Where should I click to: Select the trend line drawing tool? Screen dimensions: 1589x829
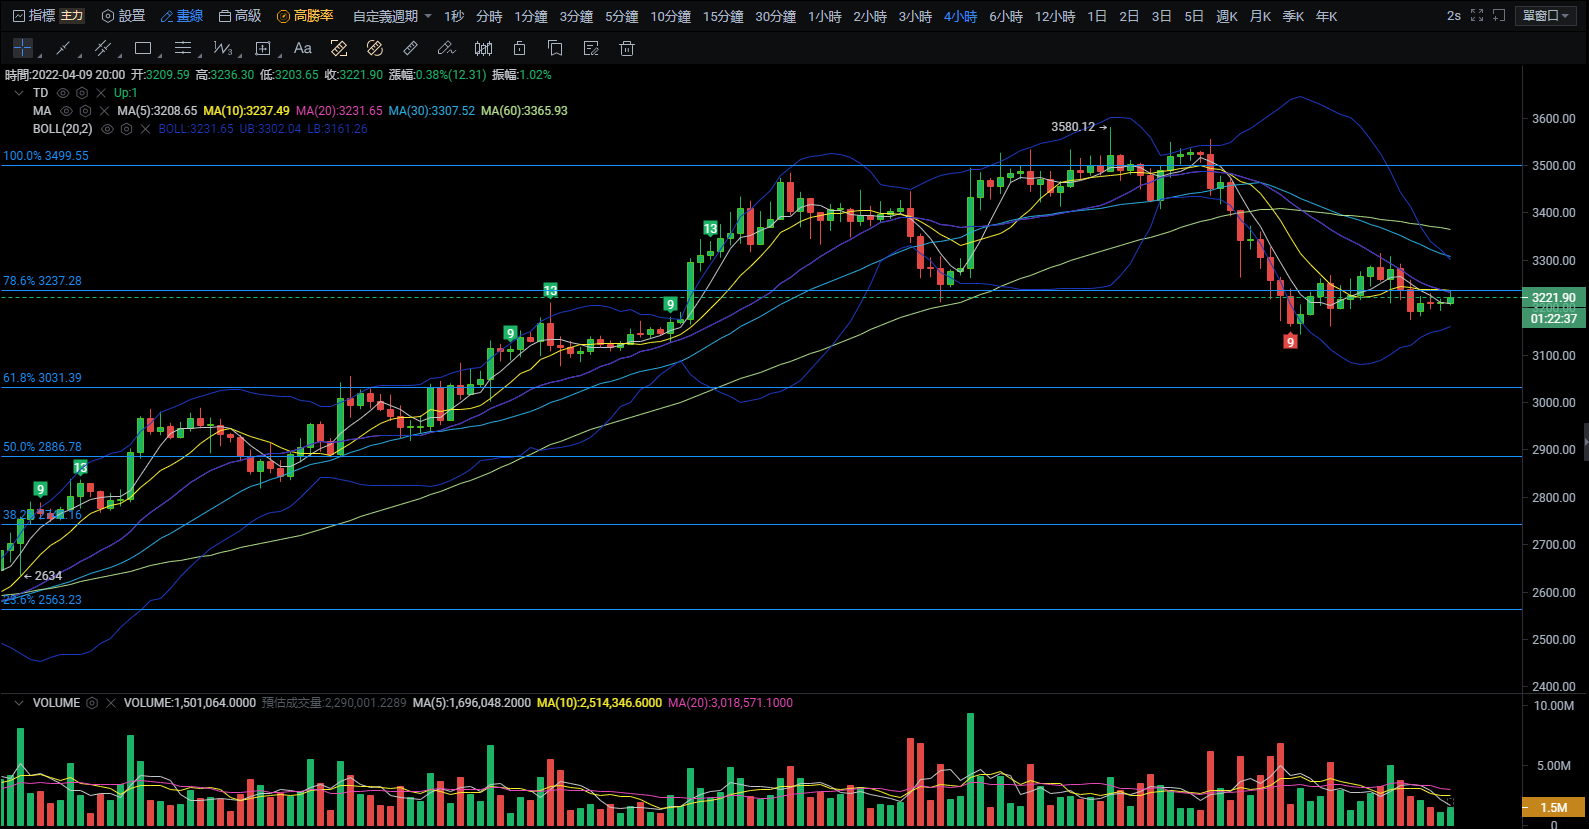62,48
